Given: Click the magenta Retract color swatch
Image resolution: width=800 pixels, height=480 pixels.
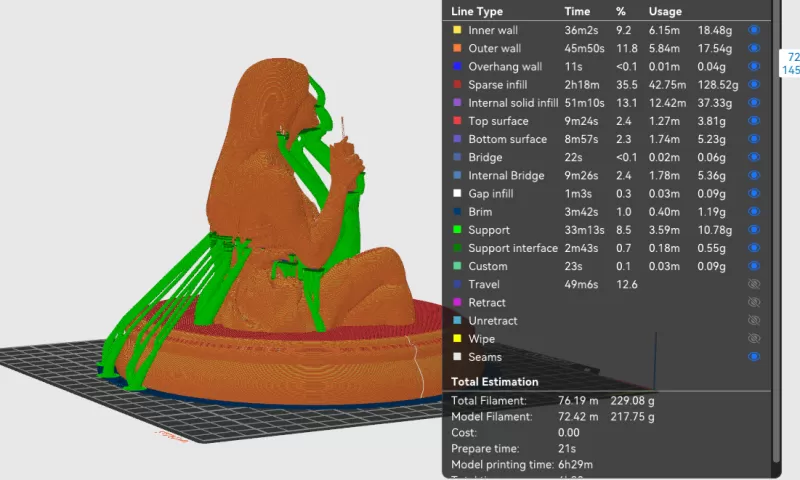Looking at the screenshot, I should 457,302.
